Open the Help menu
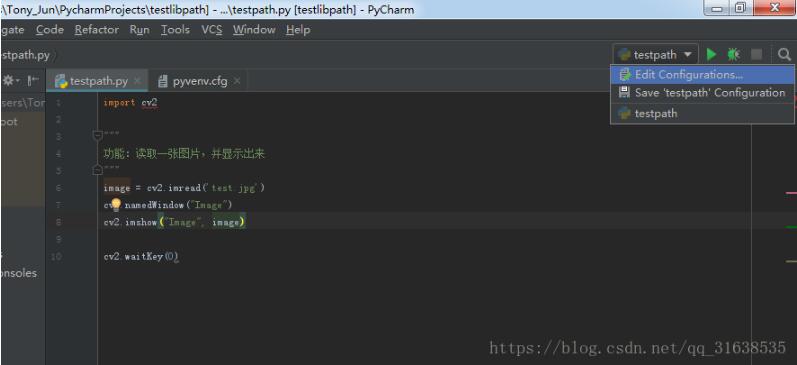 point(298,30)
